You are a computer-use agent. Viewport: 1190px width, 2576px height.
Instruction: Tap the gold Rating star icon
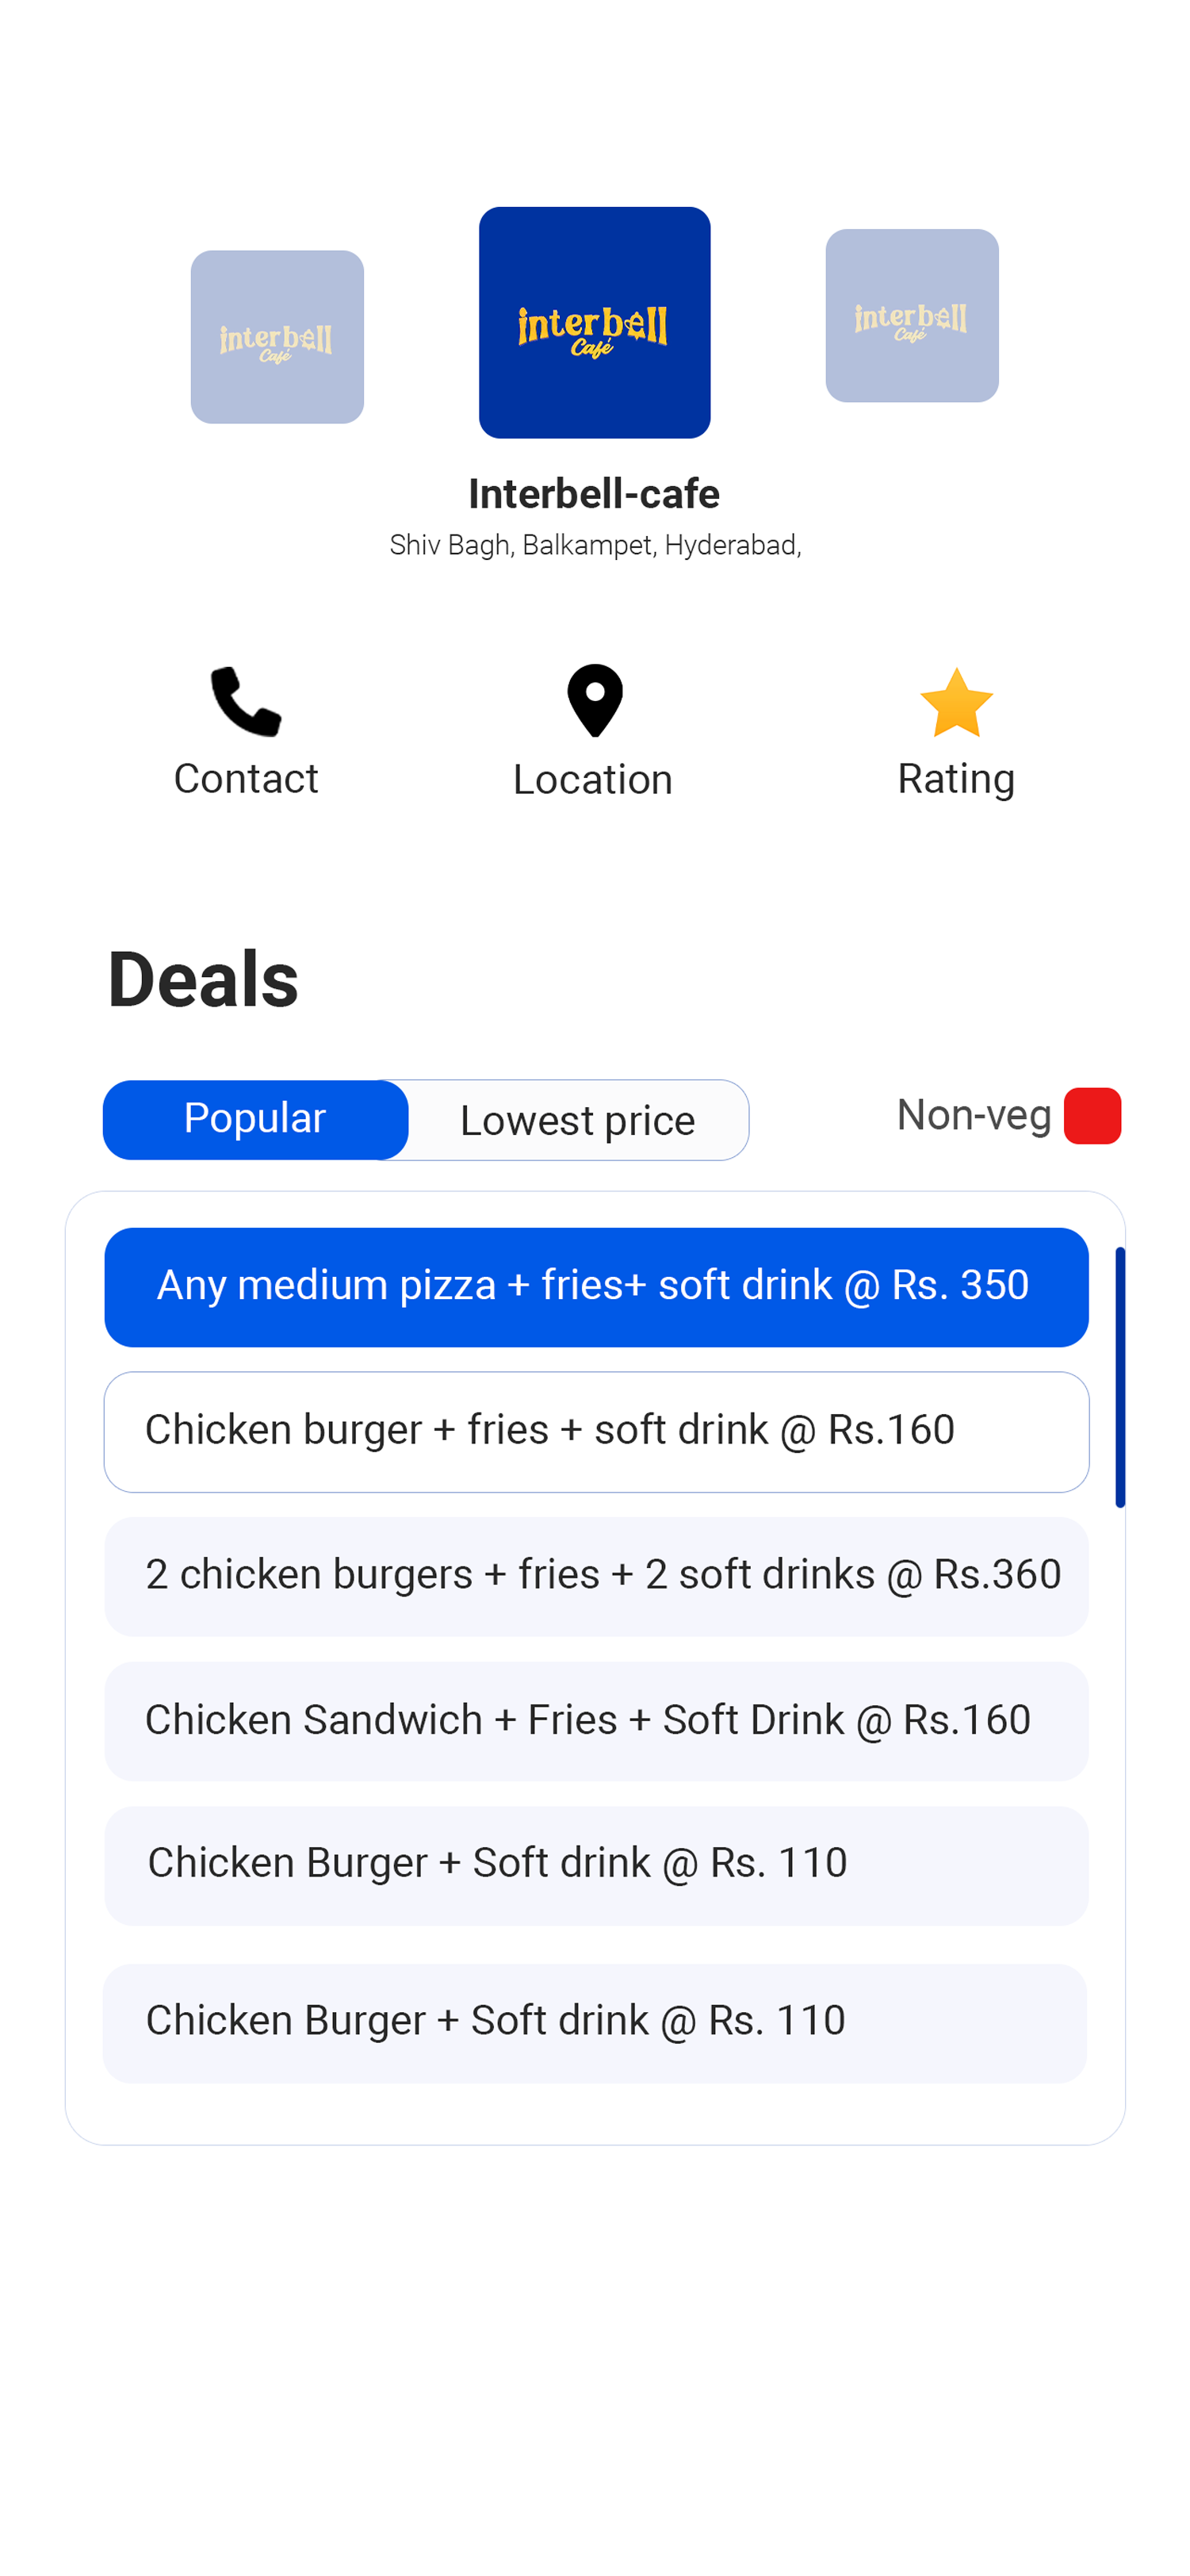[956, 702]
